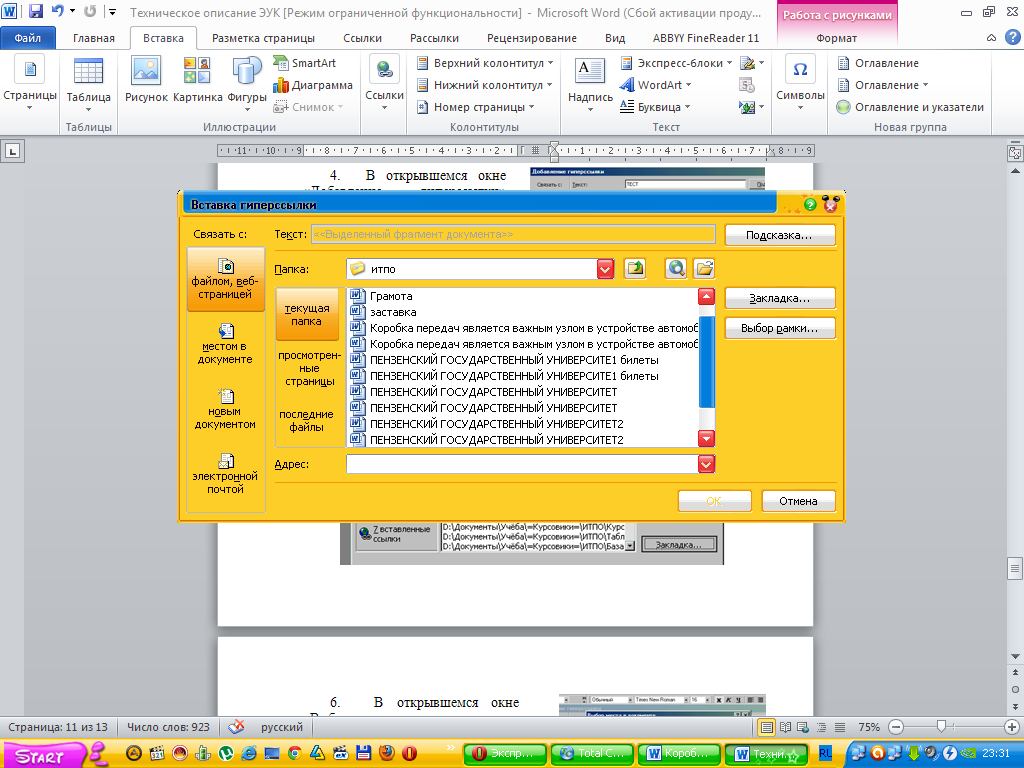Open Firefox from the taskbar quick launch
This screenshot has width=1024, height=768.
387,753
